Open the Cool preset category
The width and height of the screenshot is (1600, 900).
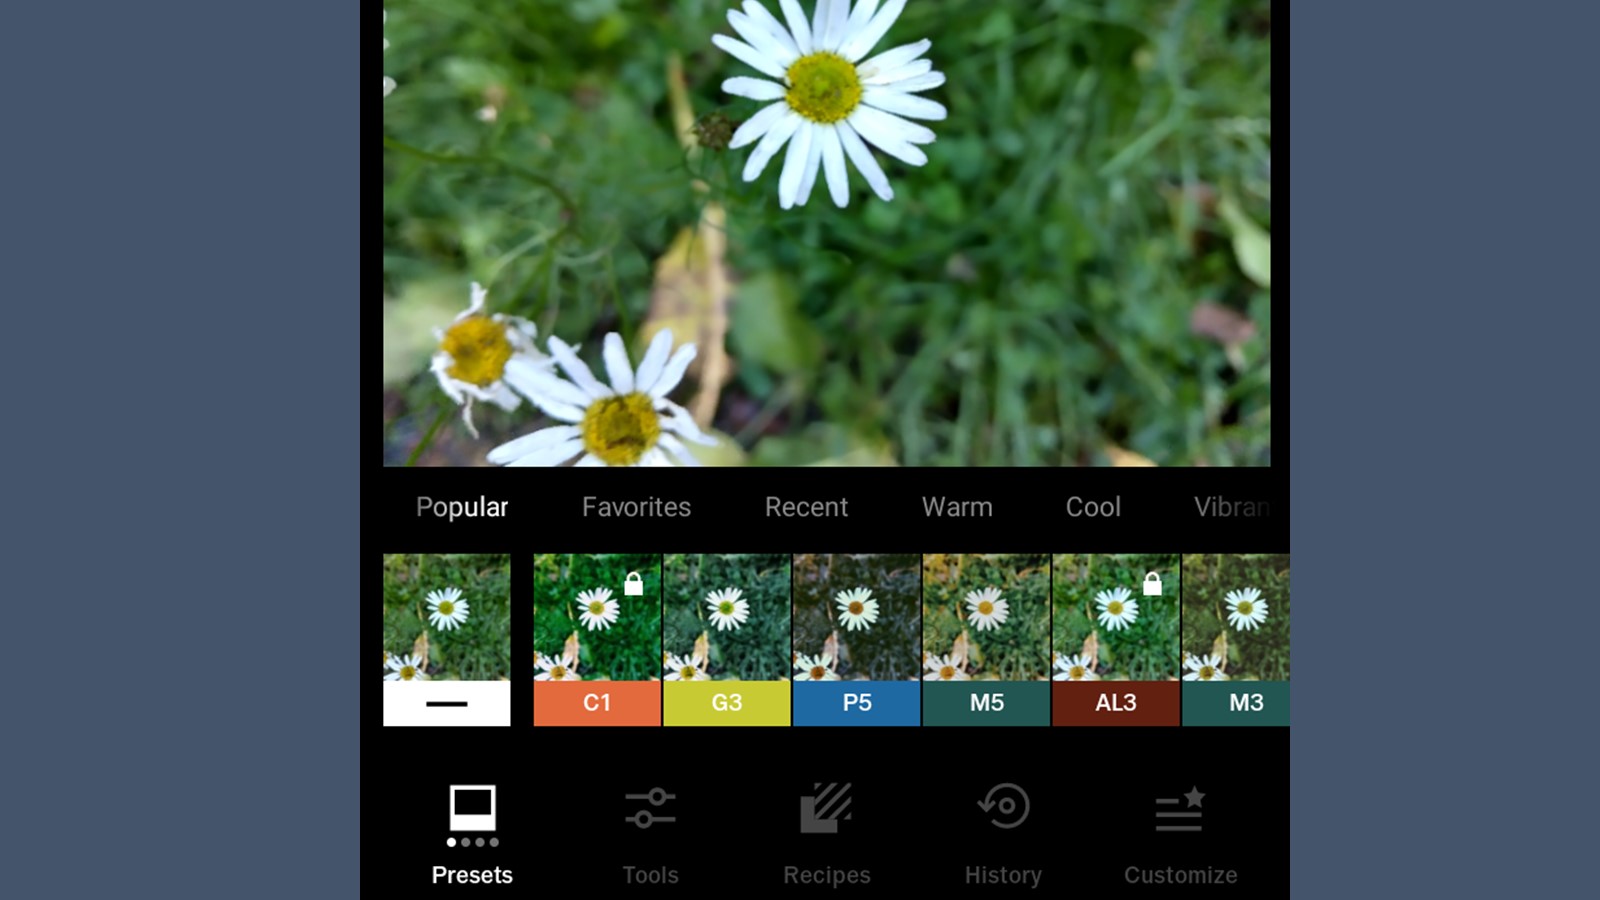tap(1092, 507)
